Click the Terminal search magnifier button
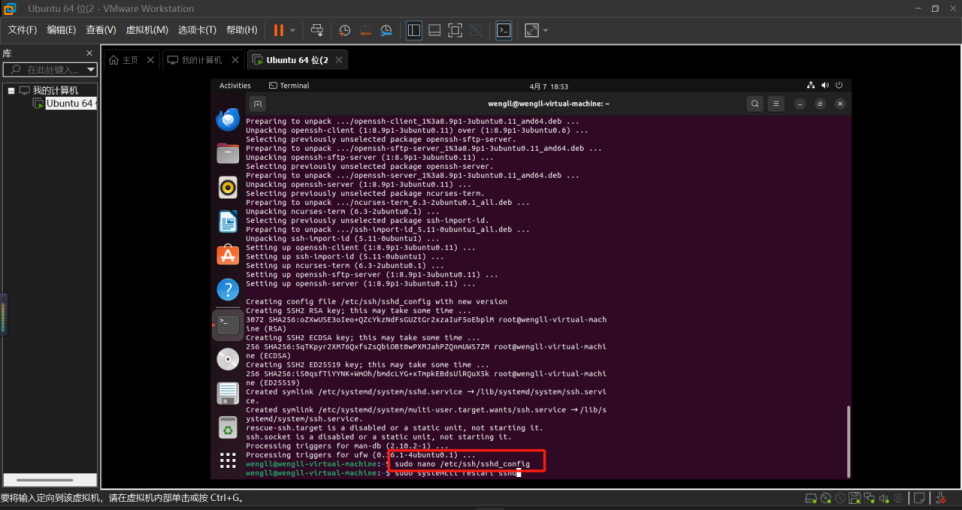Image resolution: width=962 pixels, height=510 pixels. [755, 104]
